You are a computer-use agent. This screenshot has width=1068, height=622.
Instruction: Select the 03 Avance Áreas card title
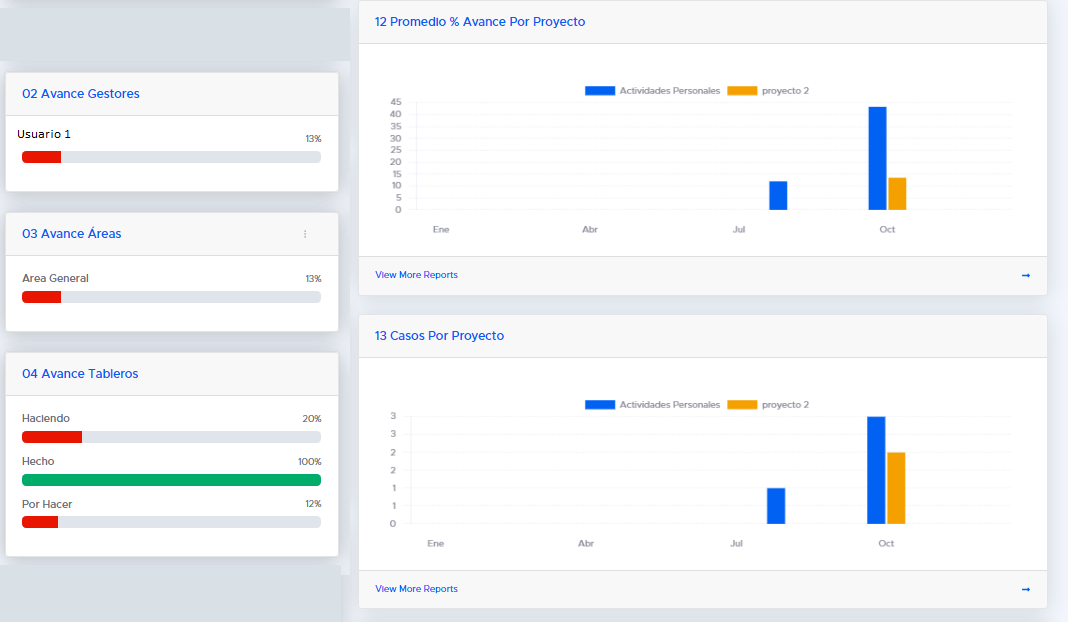point(72,234)
